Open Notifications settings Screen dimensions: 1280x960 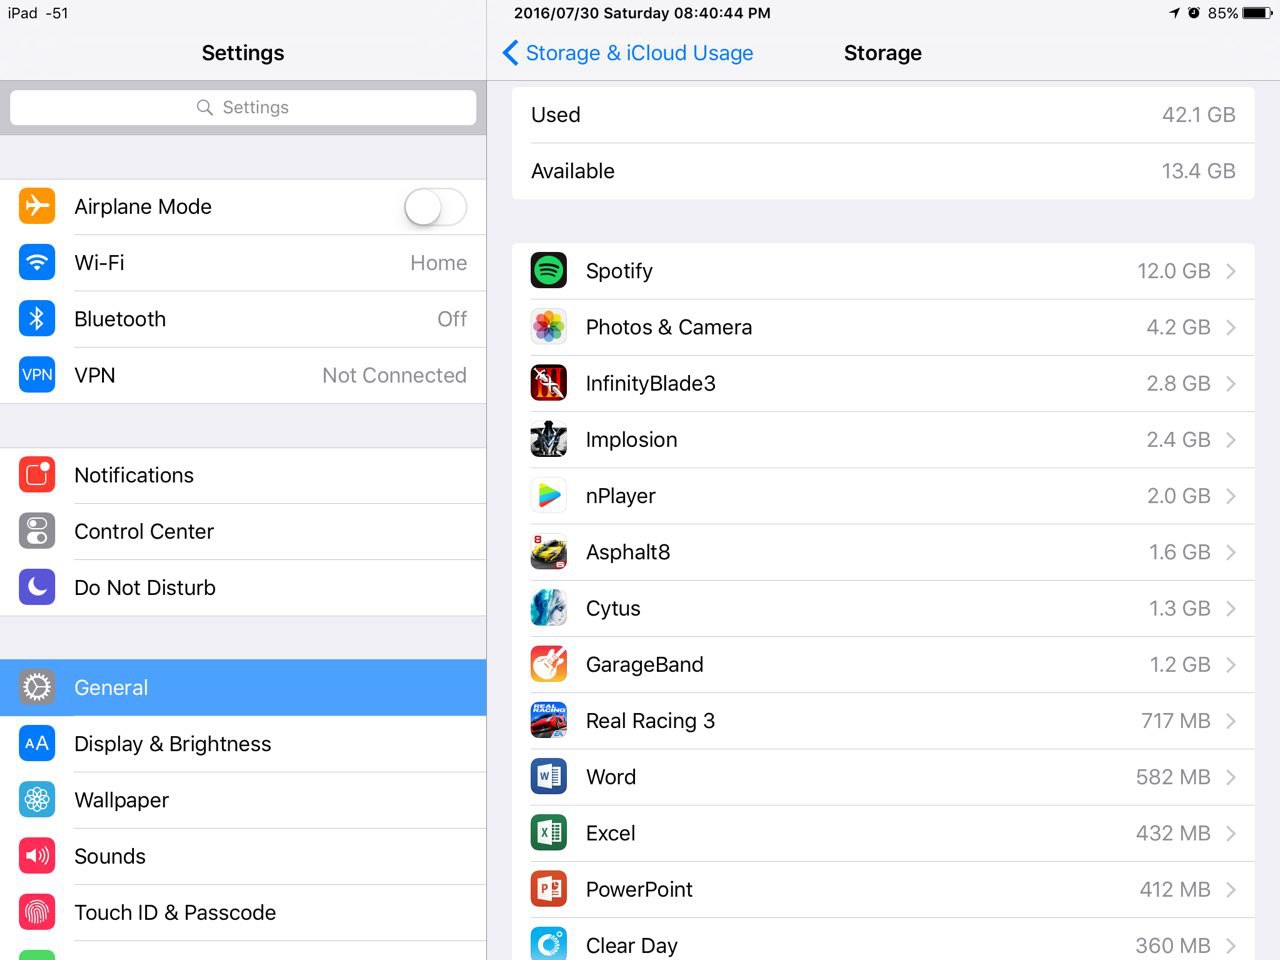tap(243, 475)
